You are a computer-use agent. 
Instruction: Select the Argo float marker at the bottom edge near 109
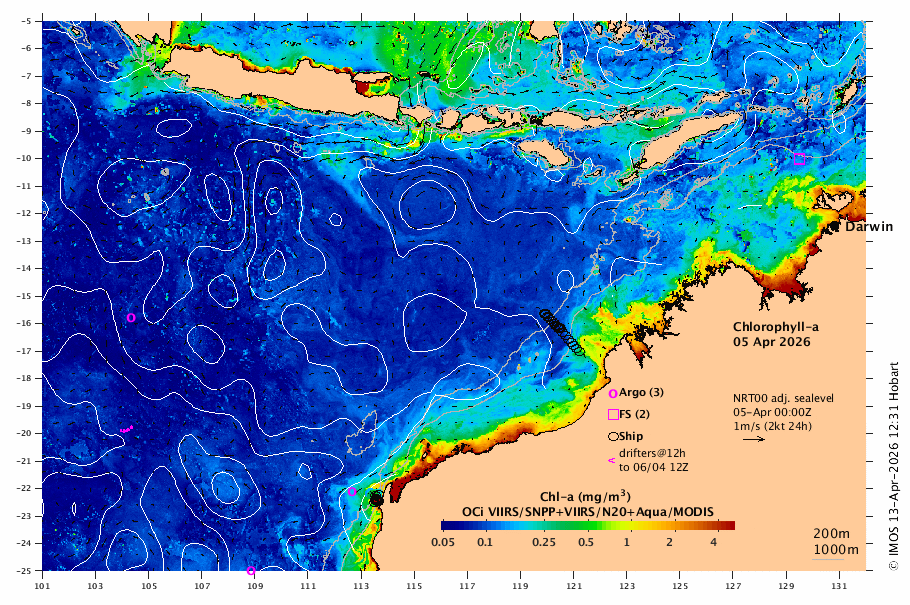coord(251,571)
